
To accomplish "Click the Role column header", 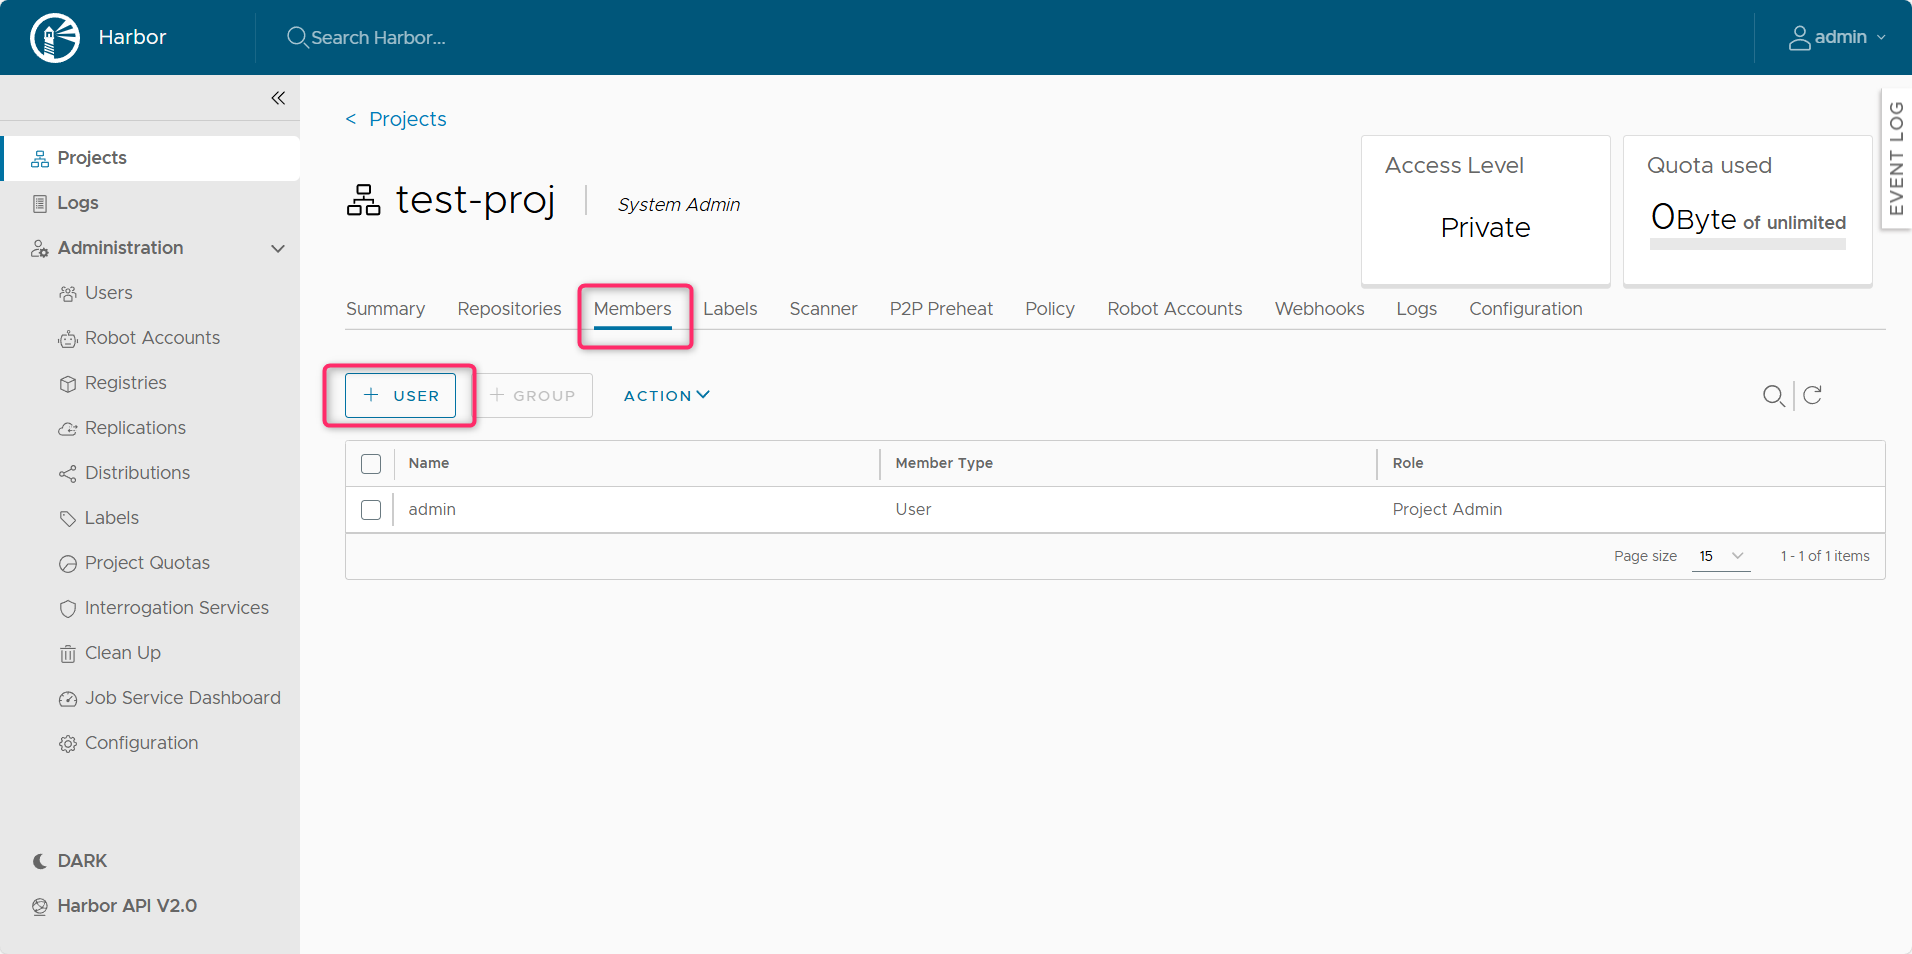I will tap(1408, 463).
